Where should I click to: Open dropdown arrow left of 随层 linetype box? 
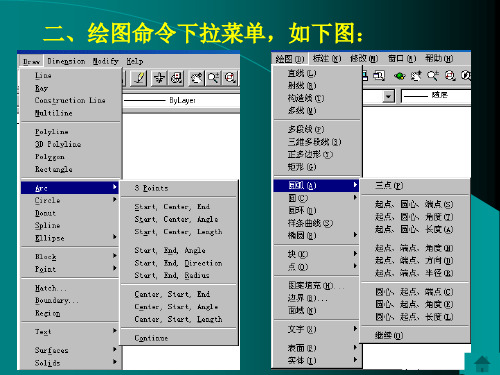tap(388, 96)
